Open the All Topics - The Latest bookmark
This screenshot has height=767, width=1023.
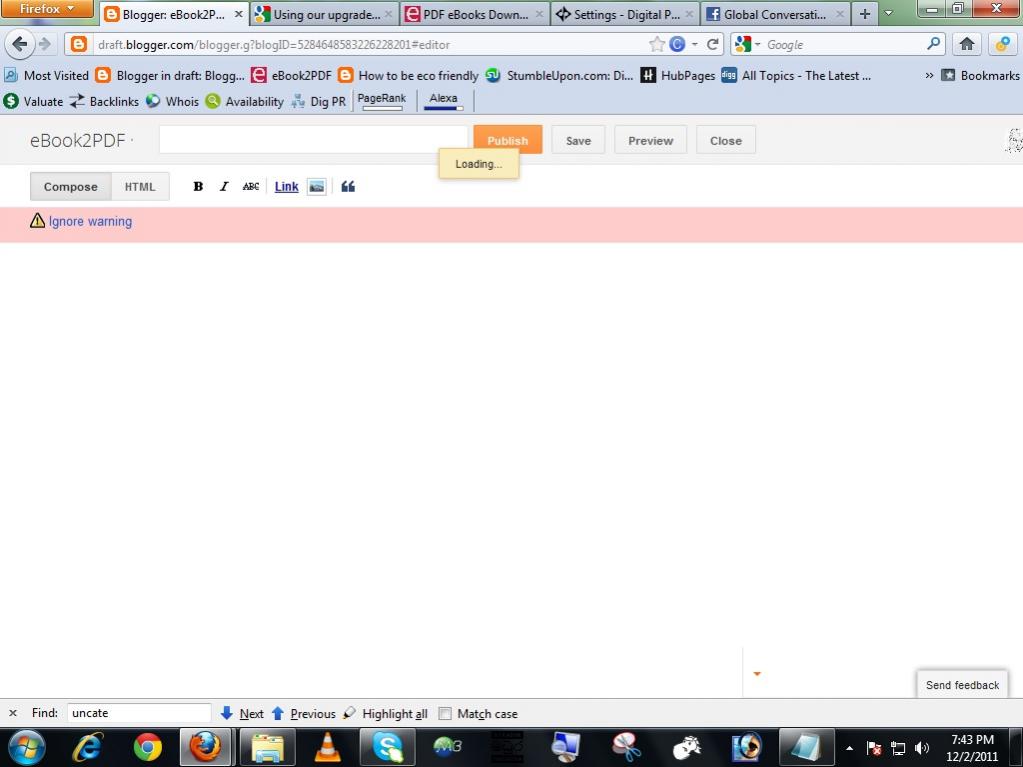click(796, 76)
